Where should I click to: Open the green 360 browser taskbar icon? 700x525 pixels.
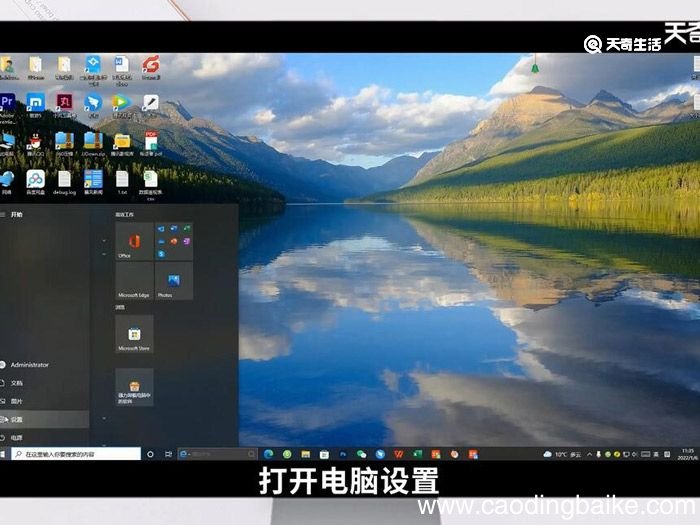coord(287,454)
